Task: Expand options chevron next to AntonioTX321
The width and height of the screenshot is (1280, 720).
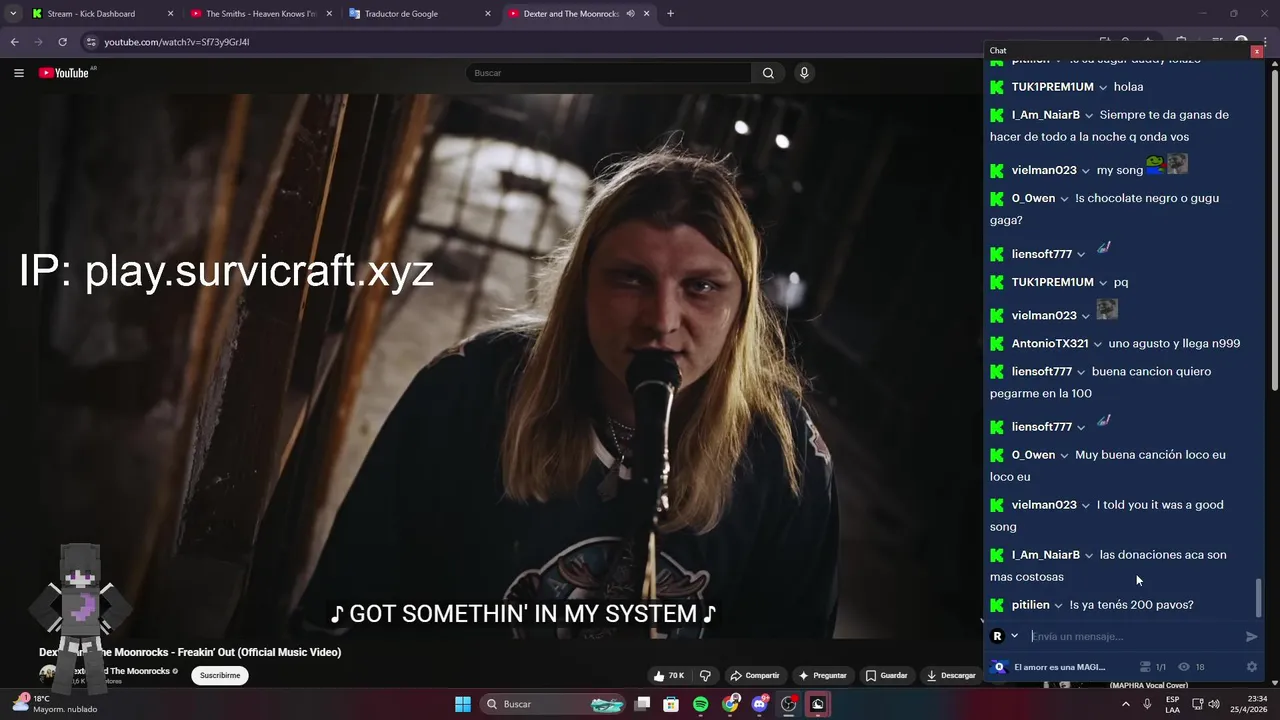Action: click(x=1097, y=344)
